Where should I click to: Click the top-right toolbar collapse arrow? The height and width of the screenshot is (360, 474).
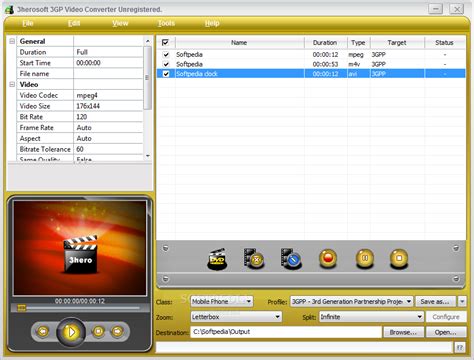point(456,248)
